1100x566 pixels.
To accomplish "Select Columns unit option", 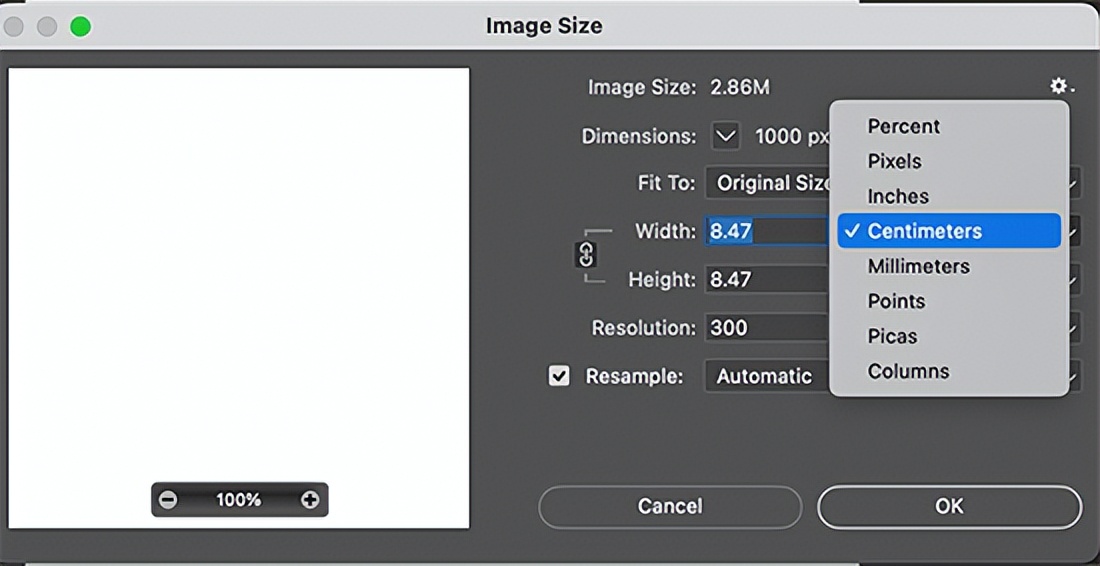I will 908,371.
